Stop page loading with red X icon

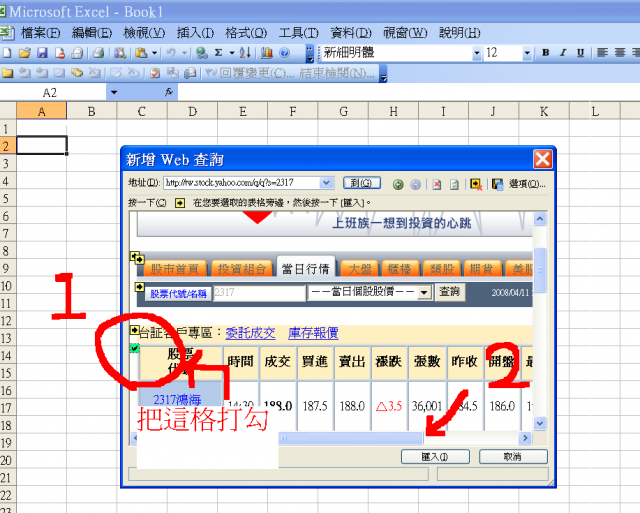pyautogui.click(x=437, y=184)
